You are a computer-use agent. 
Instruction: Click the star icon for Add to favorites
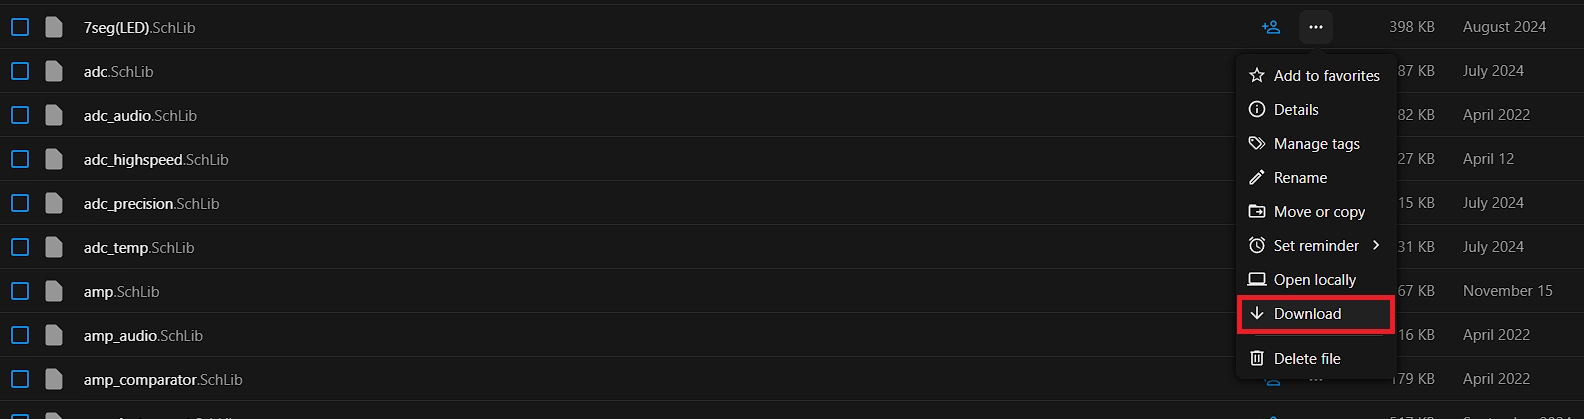coord(1257,76)
